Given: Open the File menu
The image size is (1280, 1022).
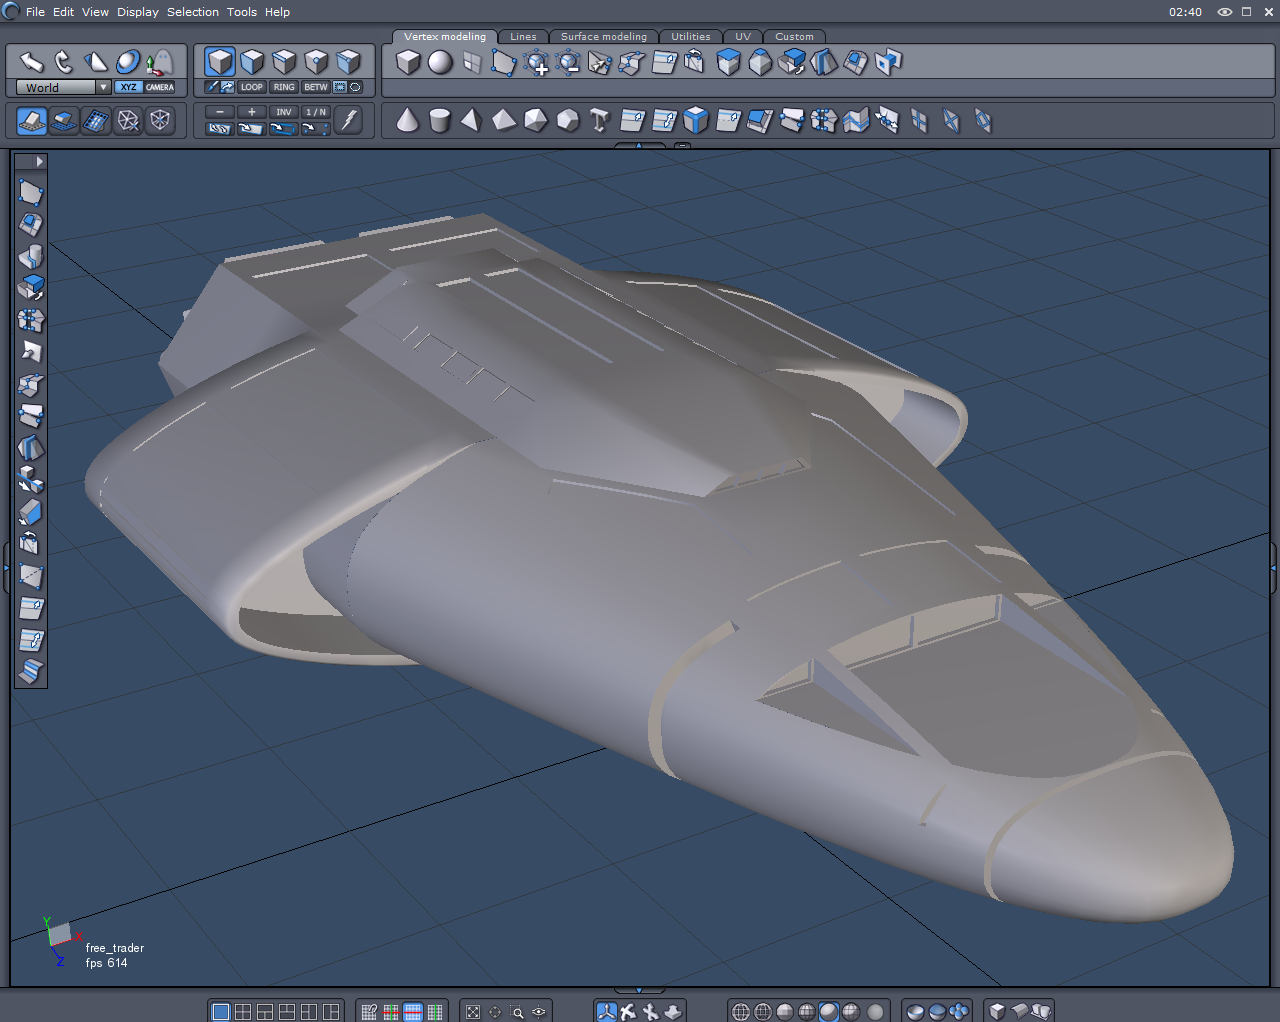Looking at the screenshot, I should (x=35, y=12).
